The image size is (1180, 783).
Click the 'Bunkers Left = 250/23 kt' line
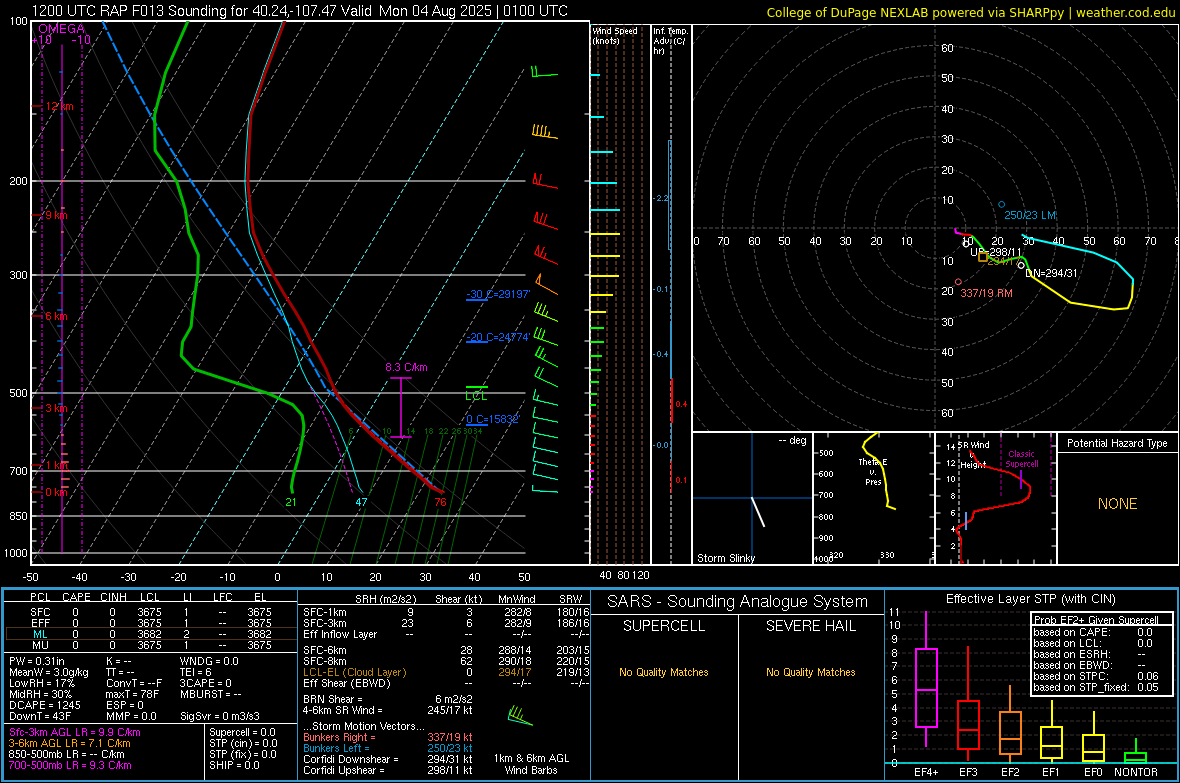(388, 748)
